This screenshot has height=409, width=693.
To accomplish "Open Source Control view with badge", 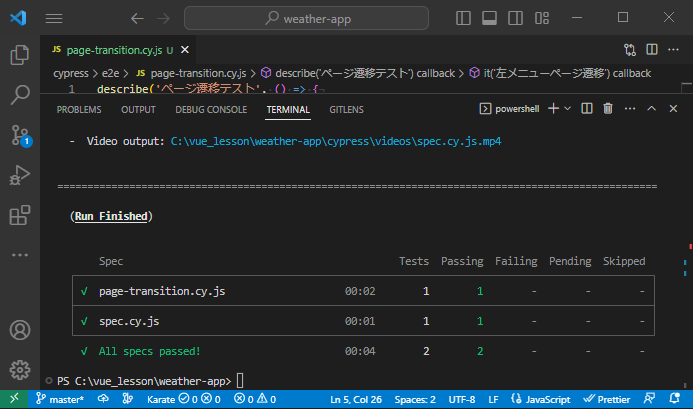I will [x=19, y=135].
